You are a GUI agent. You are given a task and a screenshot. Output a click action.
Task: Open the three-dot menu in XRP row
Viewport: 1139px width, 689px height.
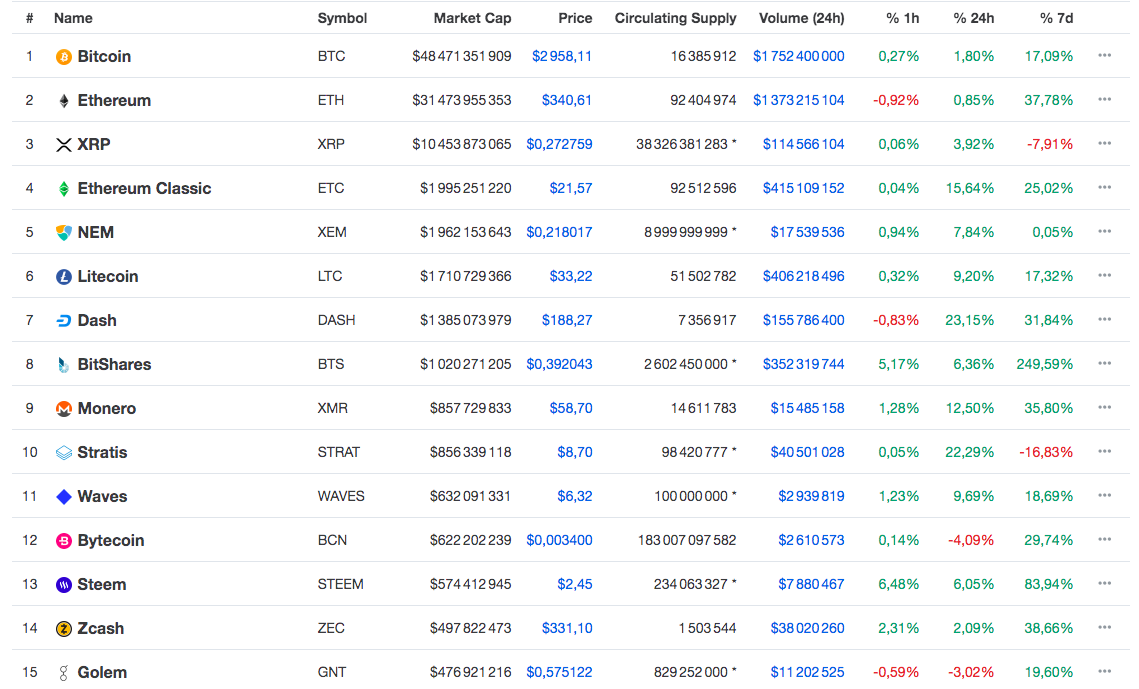tap(1105, 144)
